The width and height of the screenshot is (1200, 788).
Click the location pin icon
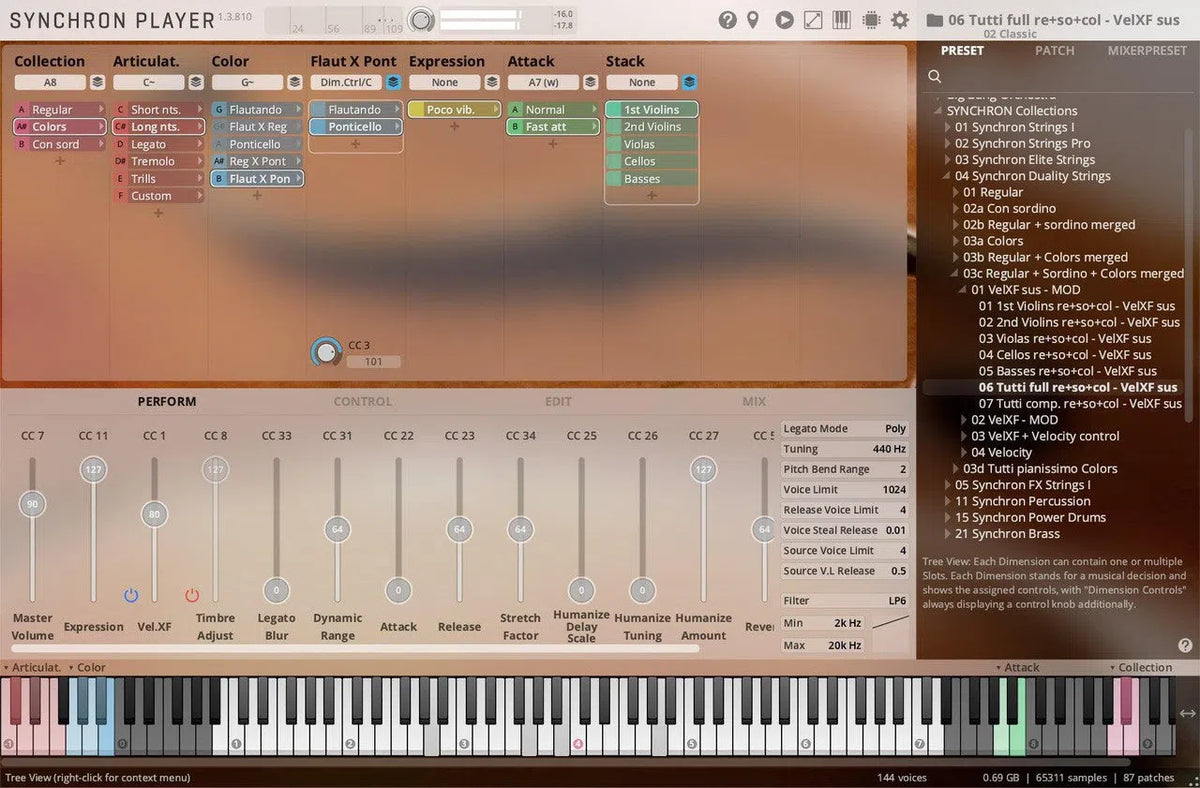pyautogui.click(x=755, y=19)
